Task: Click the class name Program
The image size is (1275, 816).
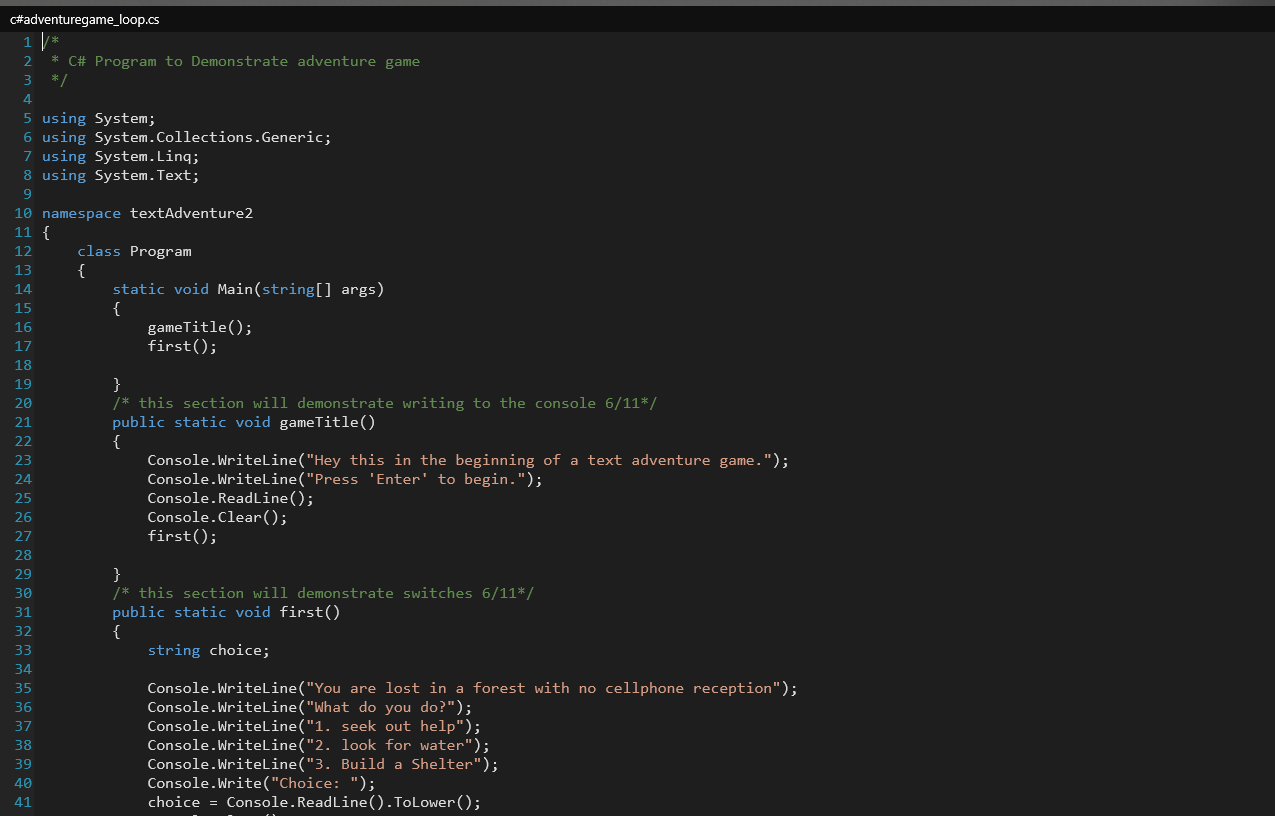Action: 160,250
